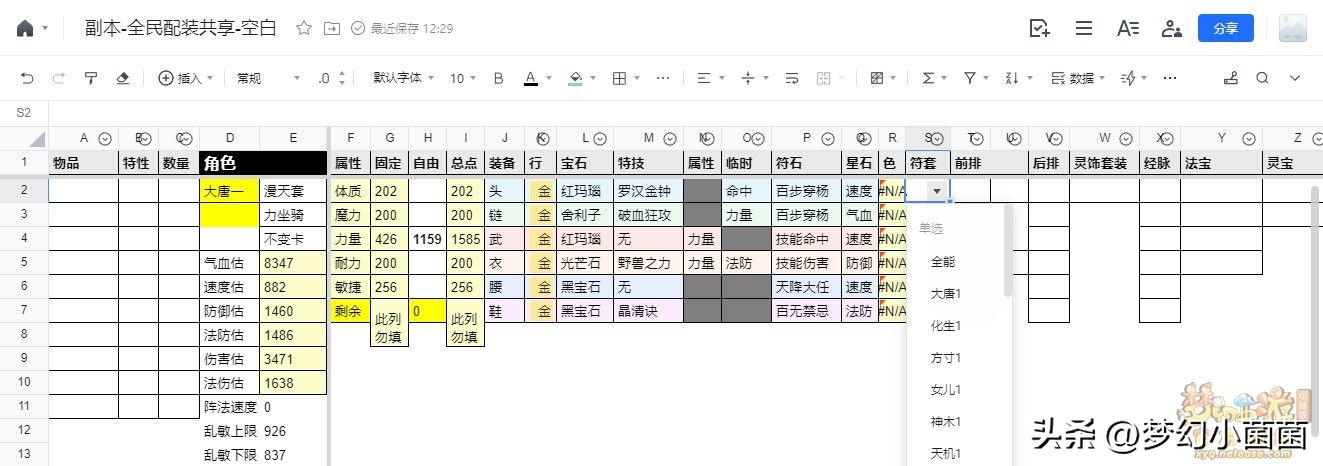Viewport: 1323px width, 466px height.
Task: Open column W filter dropdown
Action: 1125,139
